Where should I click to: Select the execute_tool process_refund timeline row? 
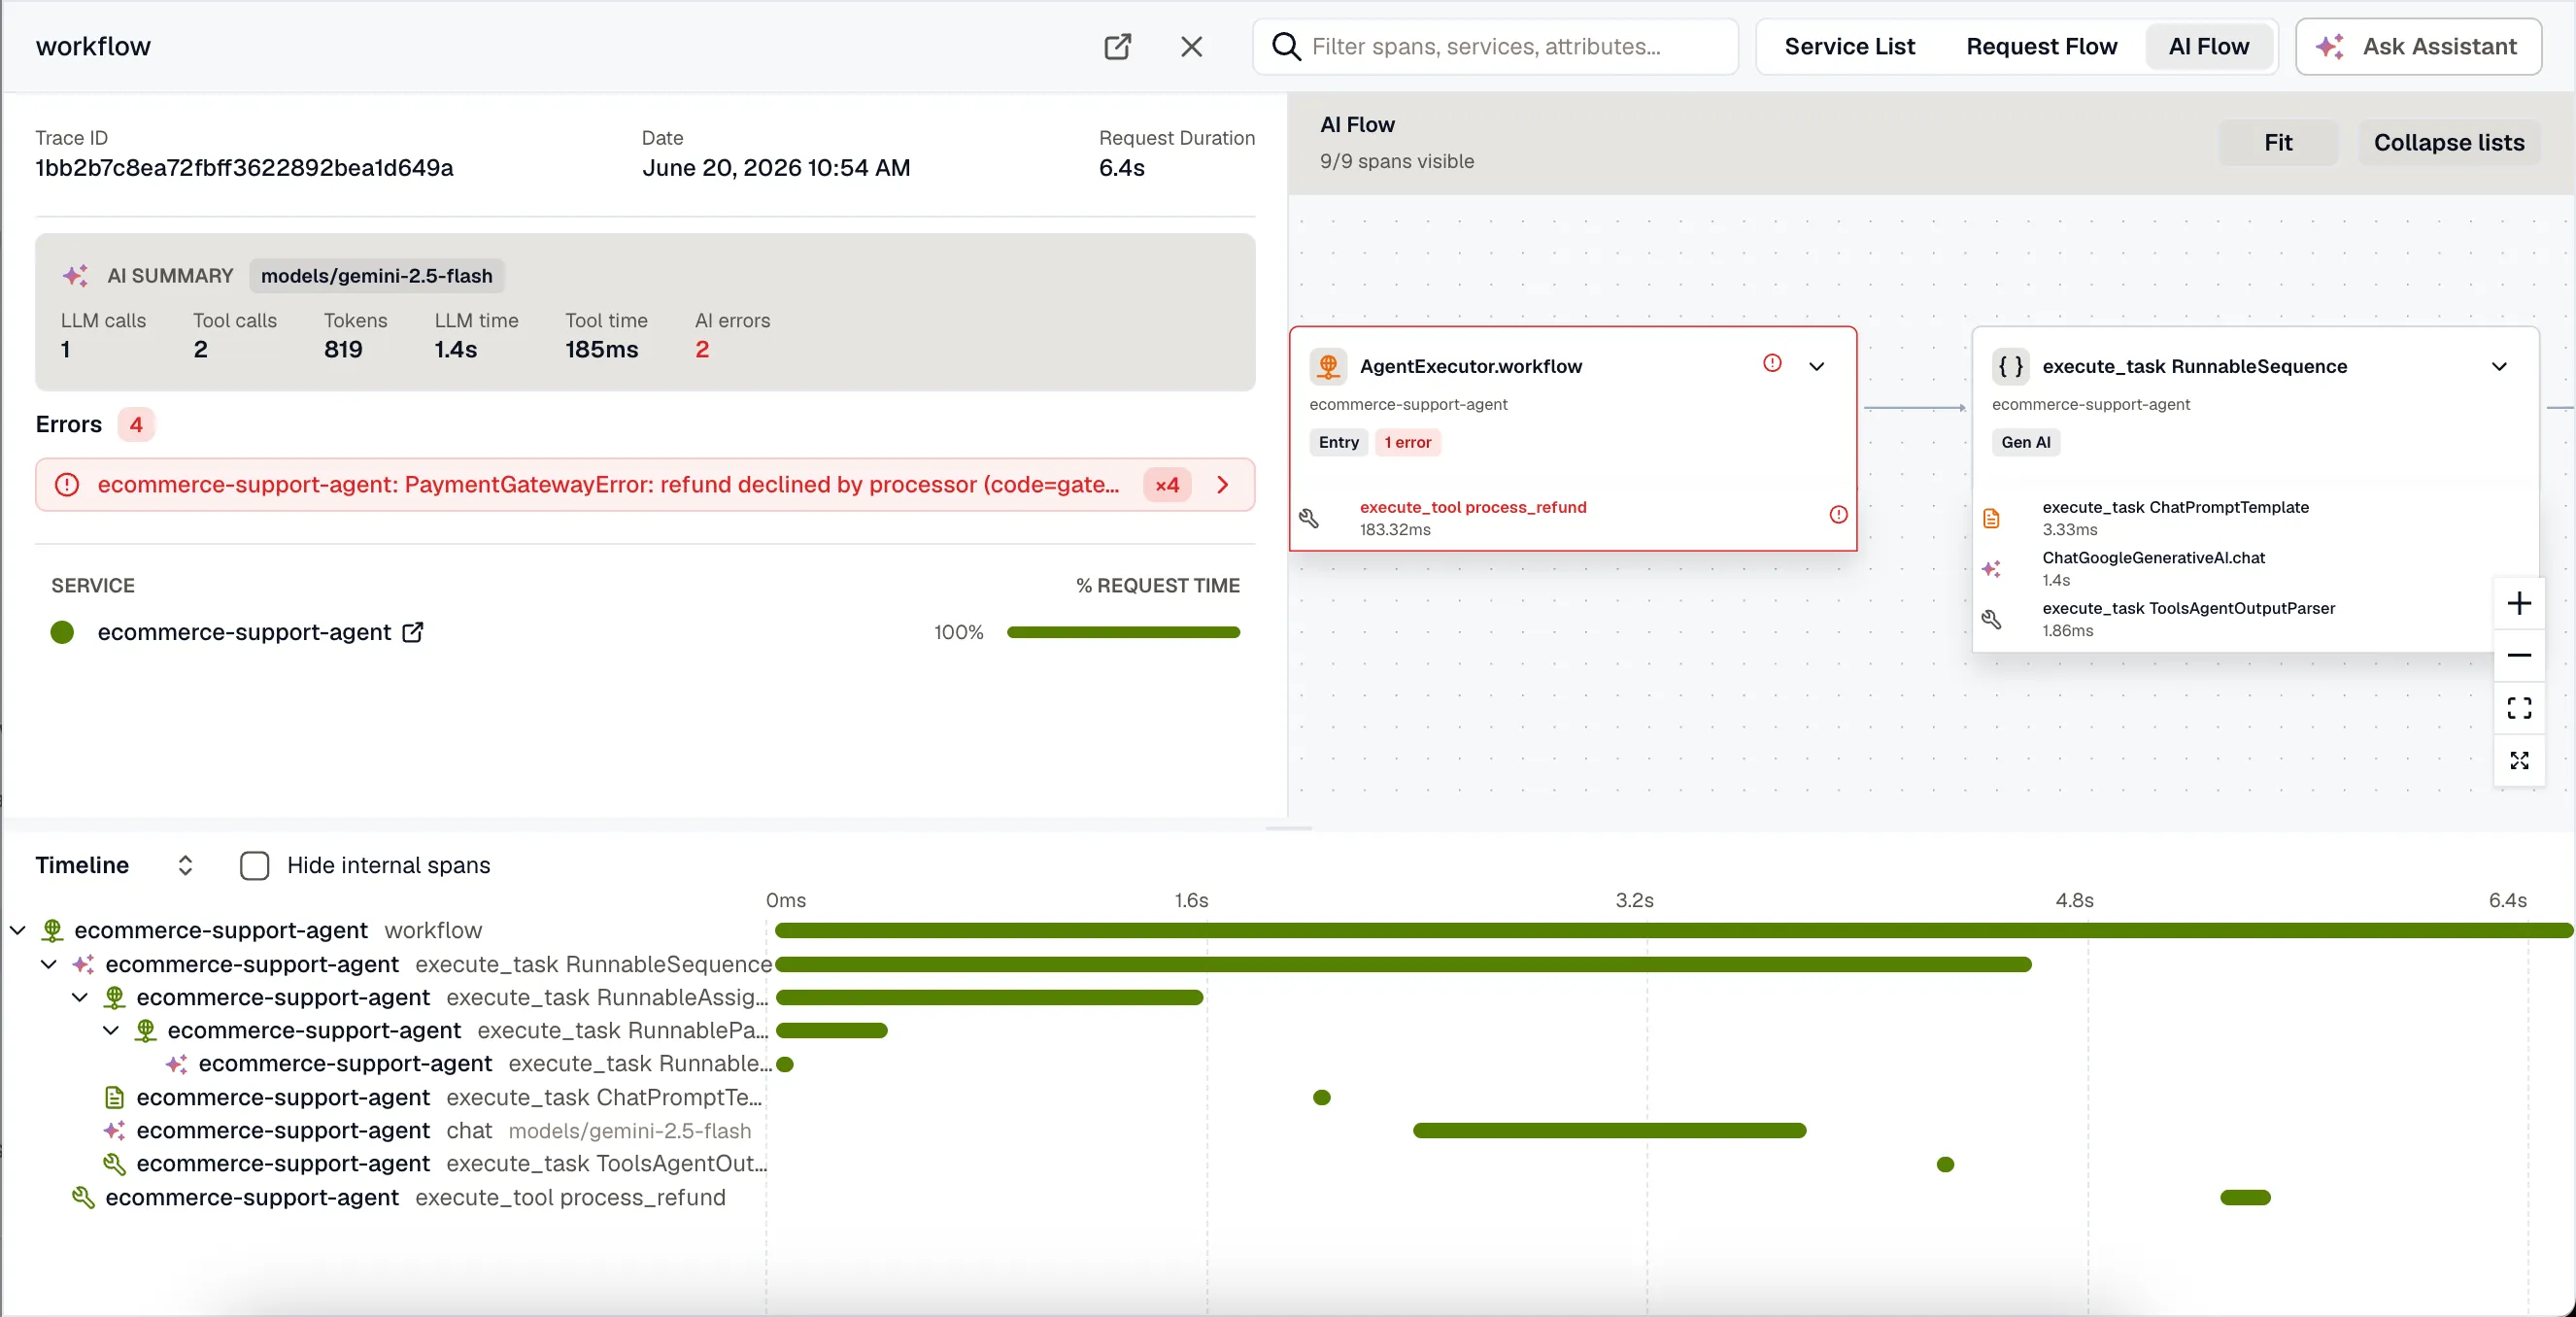(x=1288, y=1197)
